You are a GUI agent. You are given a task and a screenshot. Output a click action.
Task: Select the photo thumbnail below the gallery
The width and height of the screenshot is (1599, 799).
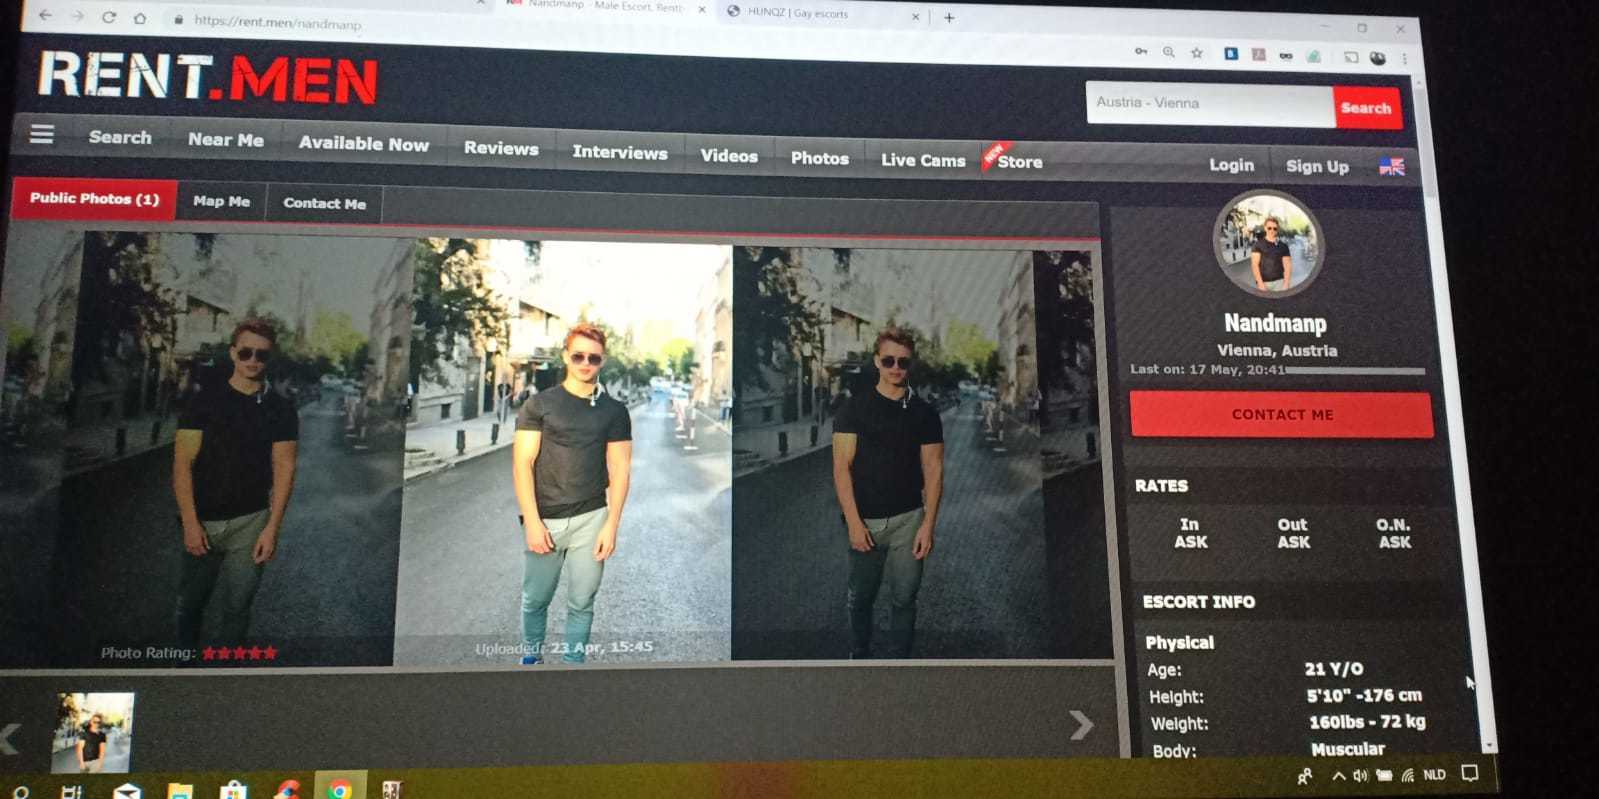pos(92,732)
